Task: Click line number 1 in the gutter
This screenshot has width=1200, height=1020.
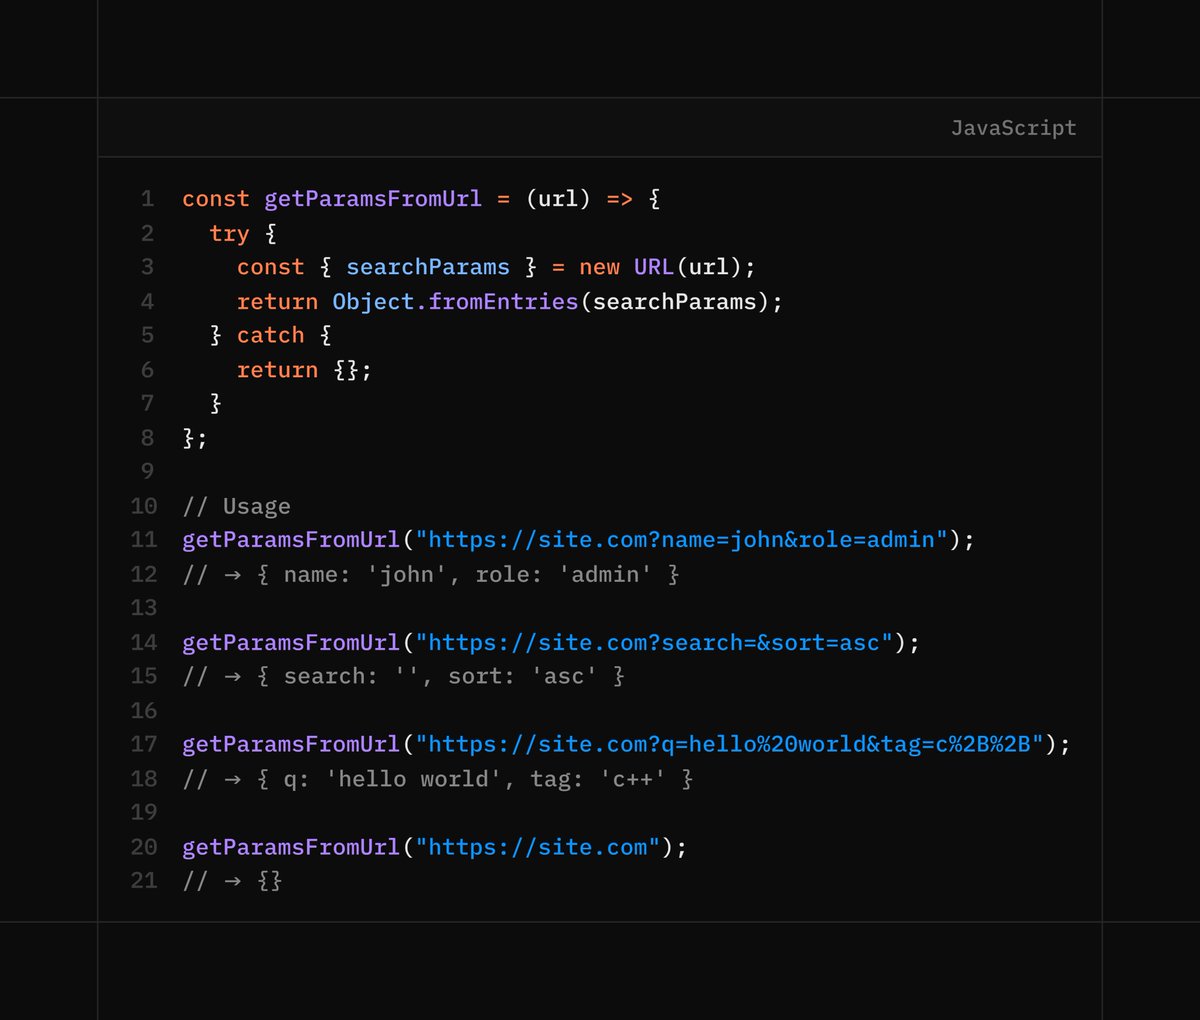Action: (x=148, y=199)
